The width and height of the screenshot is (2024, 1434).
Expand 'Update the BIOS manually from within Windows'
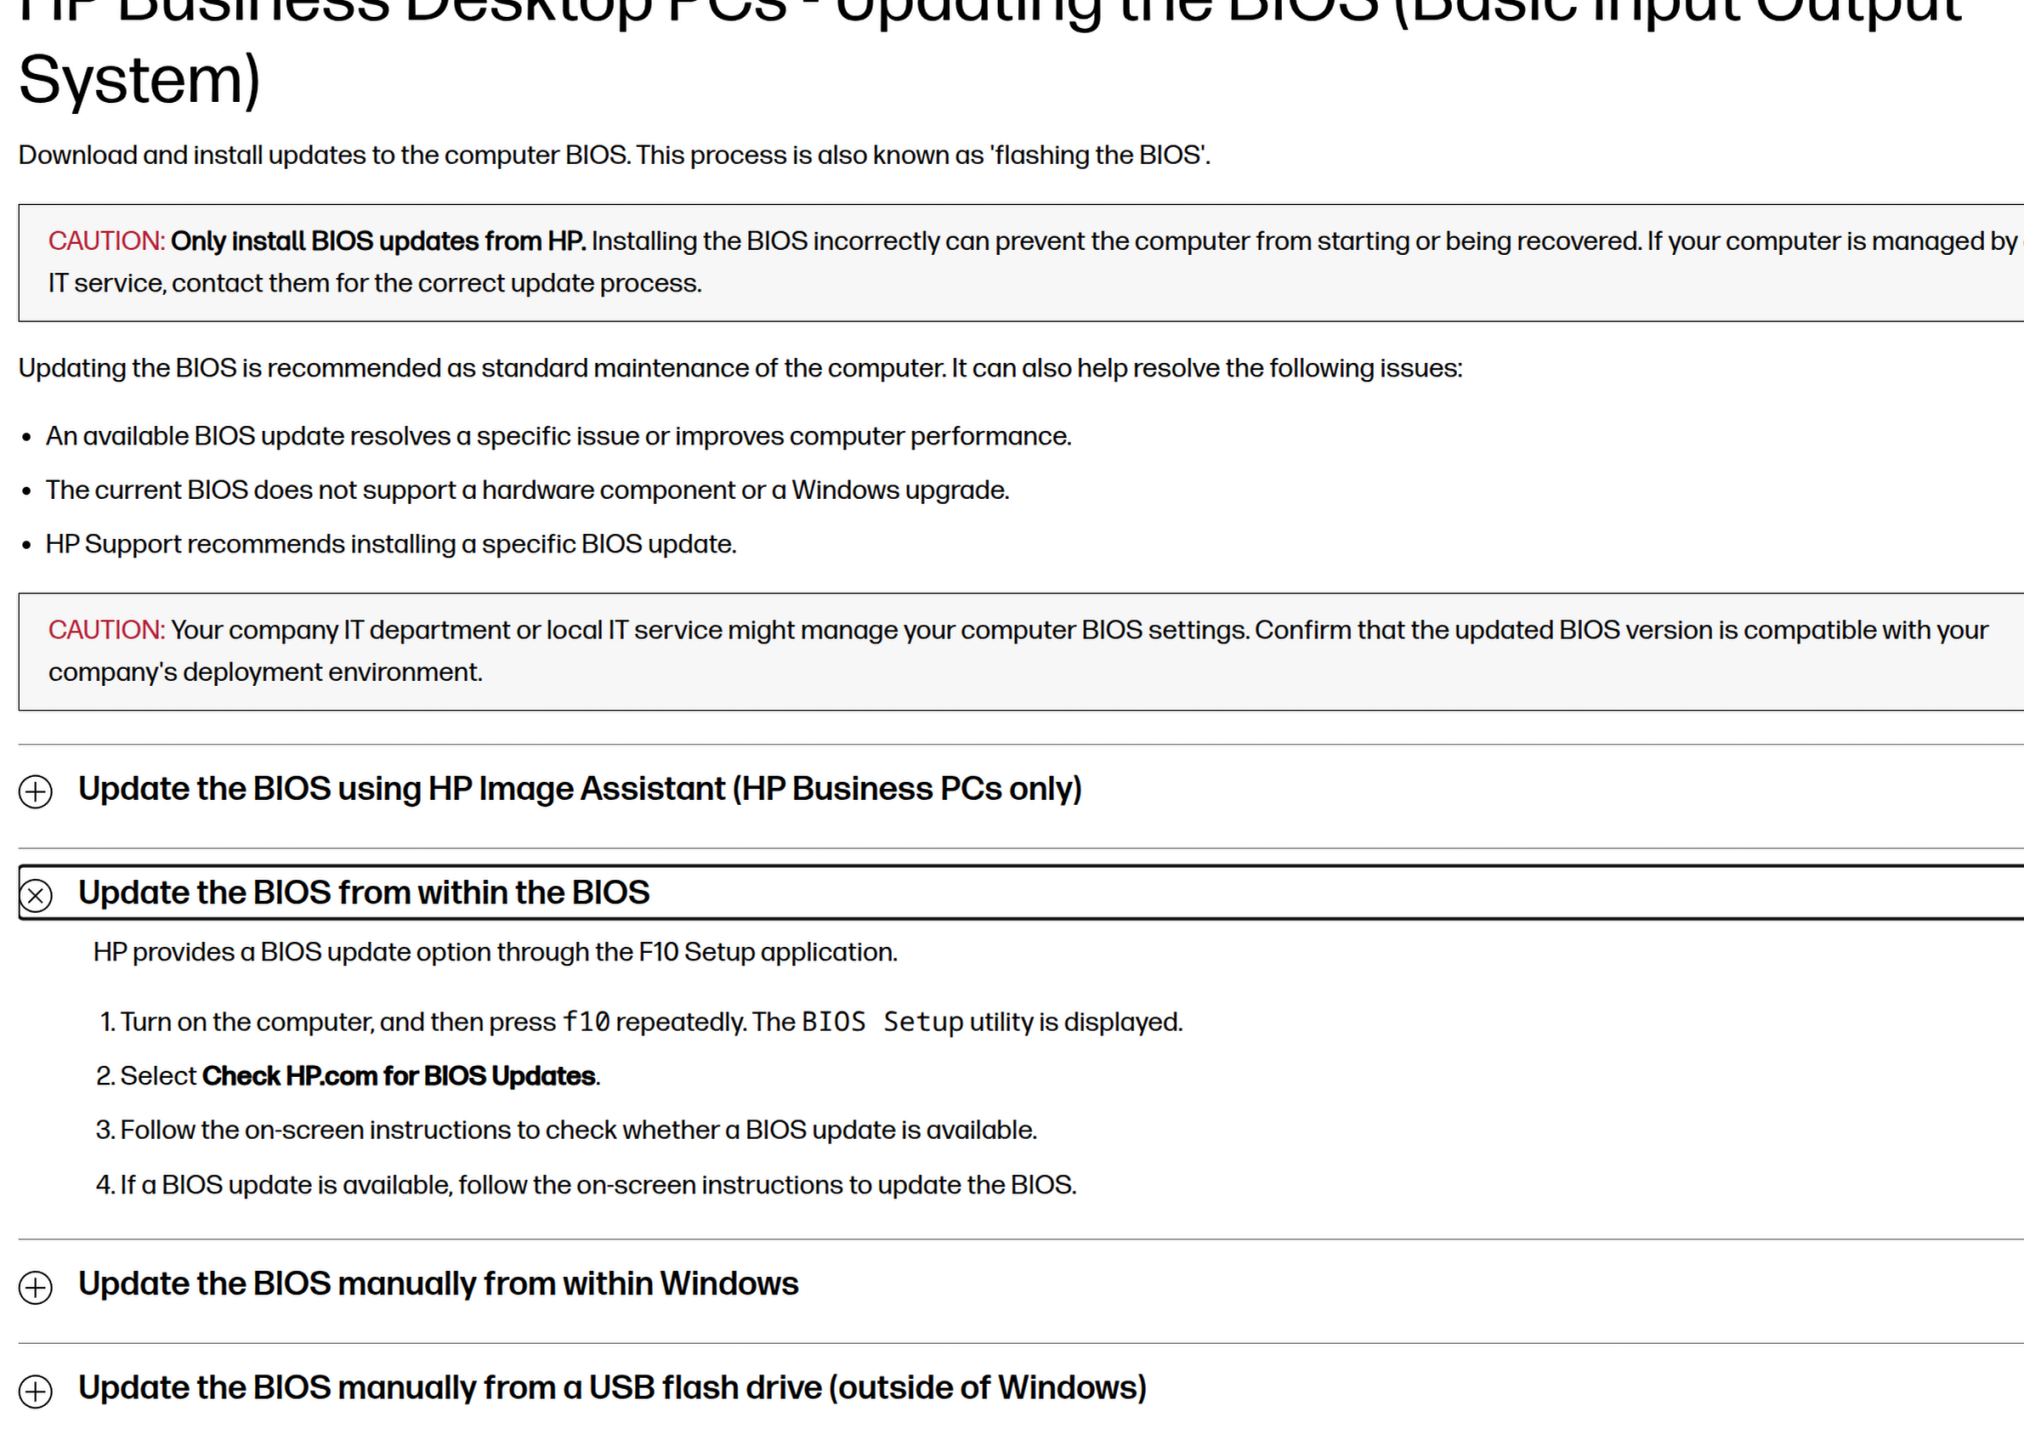[x=438, y=1284]
